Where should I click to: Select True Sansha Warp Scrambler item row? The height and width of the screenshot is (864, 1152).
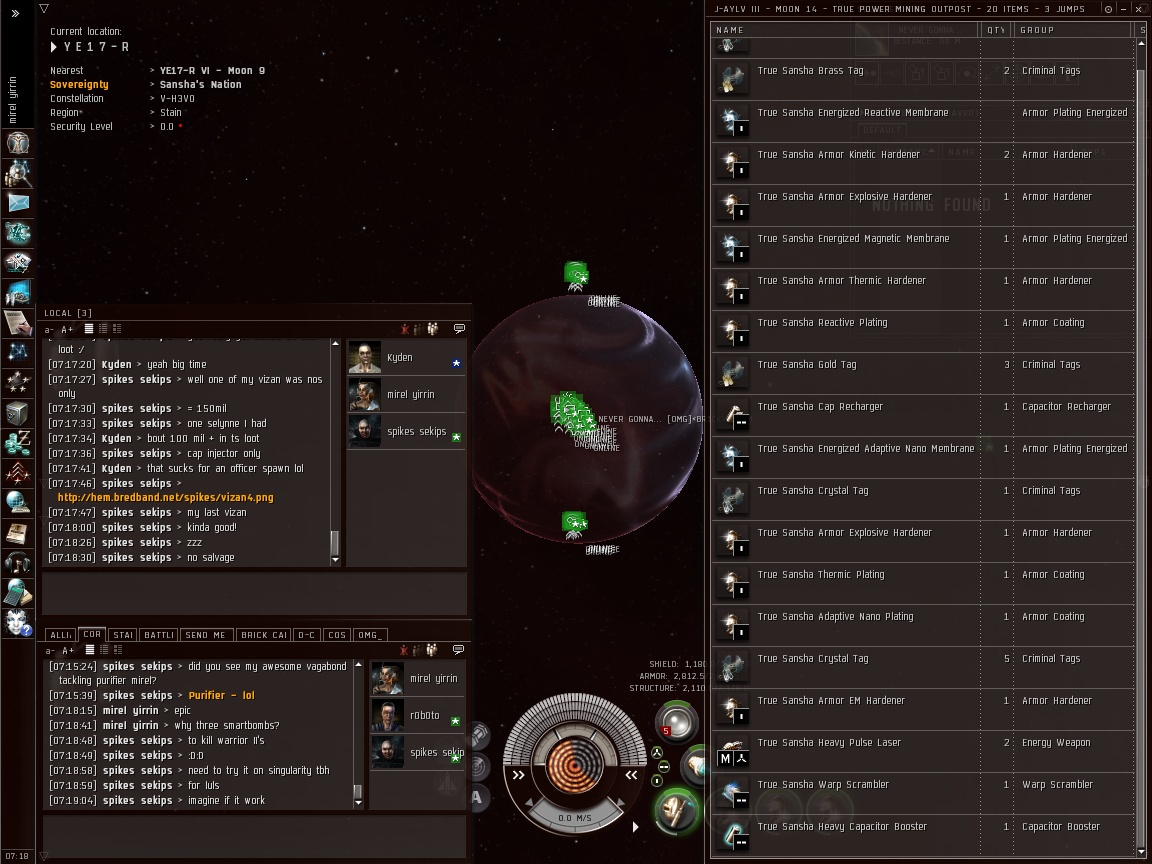pos(924,793)
